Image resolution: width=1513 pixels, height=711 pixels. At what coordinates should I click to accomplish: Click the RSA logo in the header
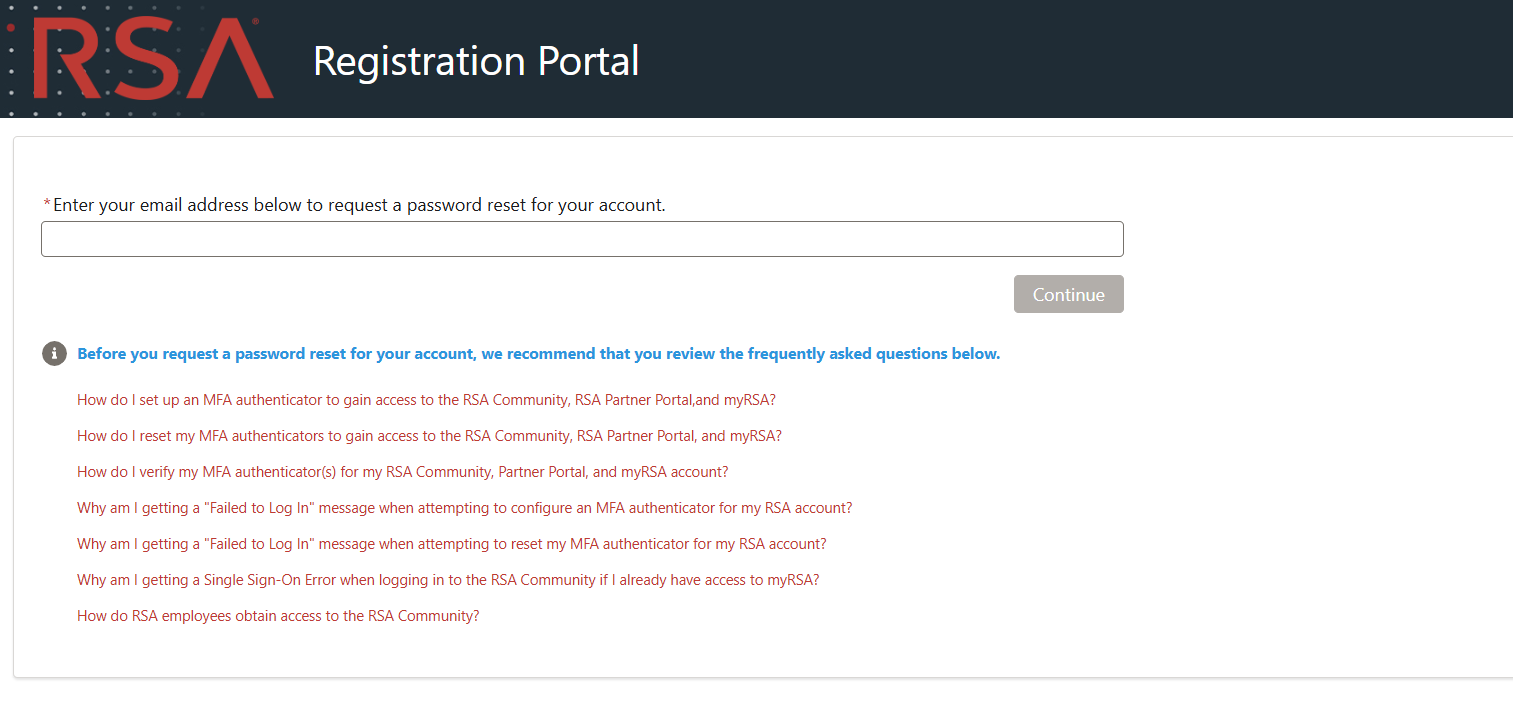point(152,59)
